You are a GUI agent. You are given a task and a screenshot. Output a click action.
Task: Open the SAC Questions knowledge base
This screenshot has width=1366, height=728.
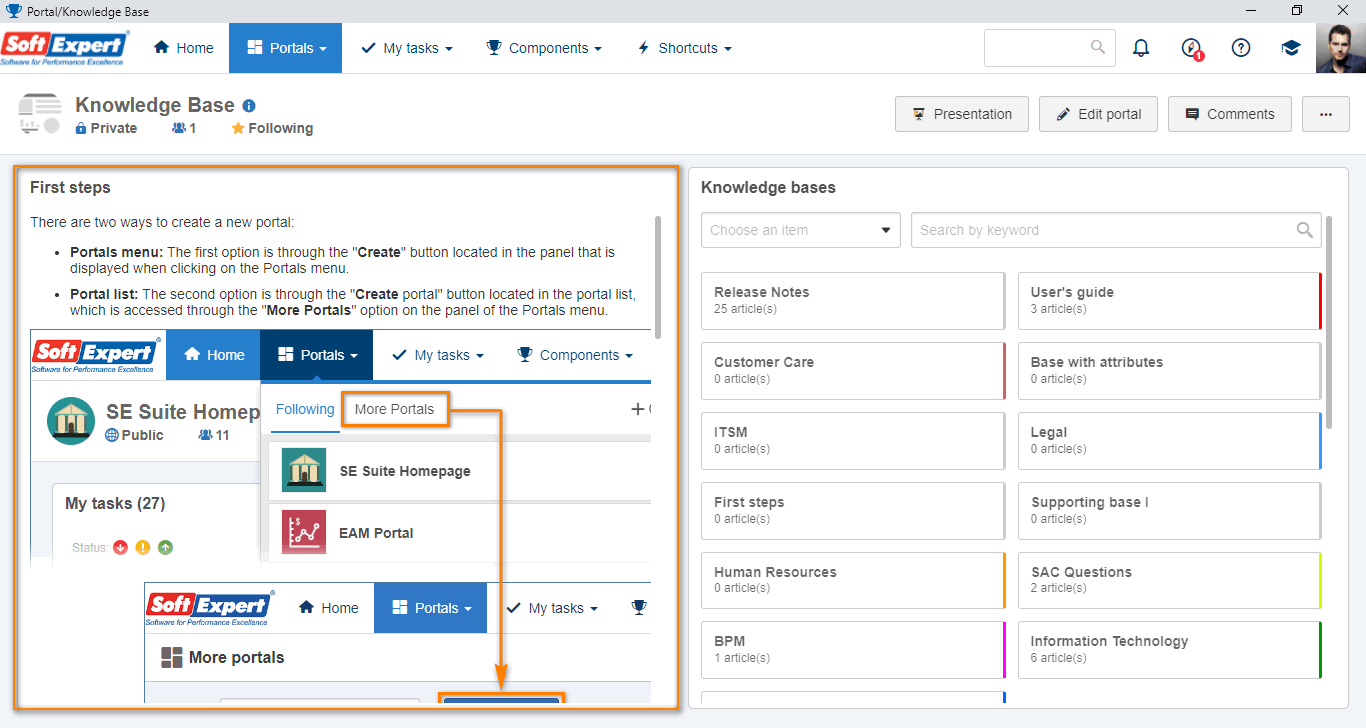tap(1170, 581)
